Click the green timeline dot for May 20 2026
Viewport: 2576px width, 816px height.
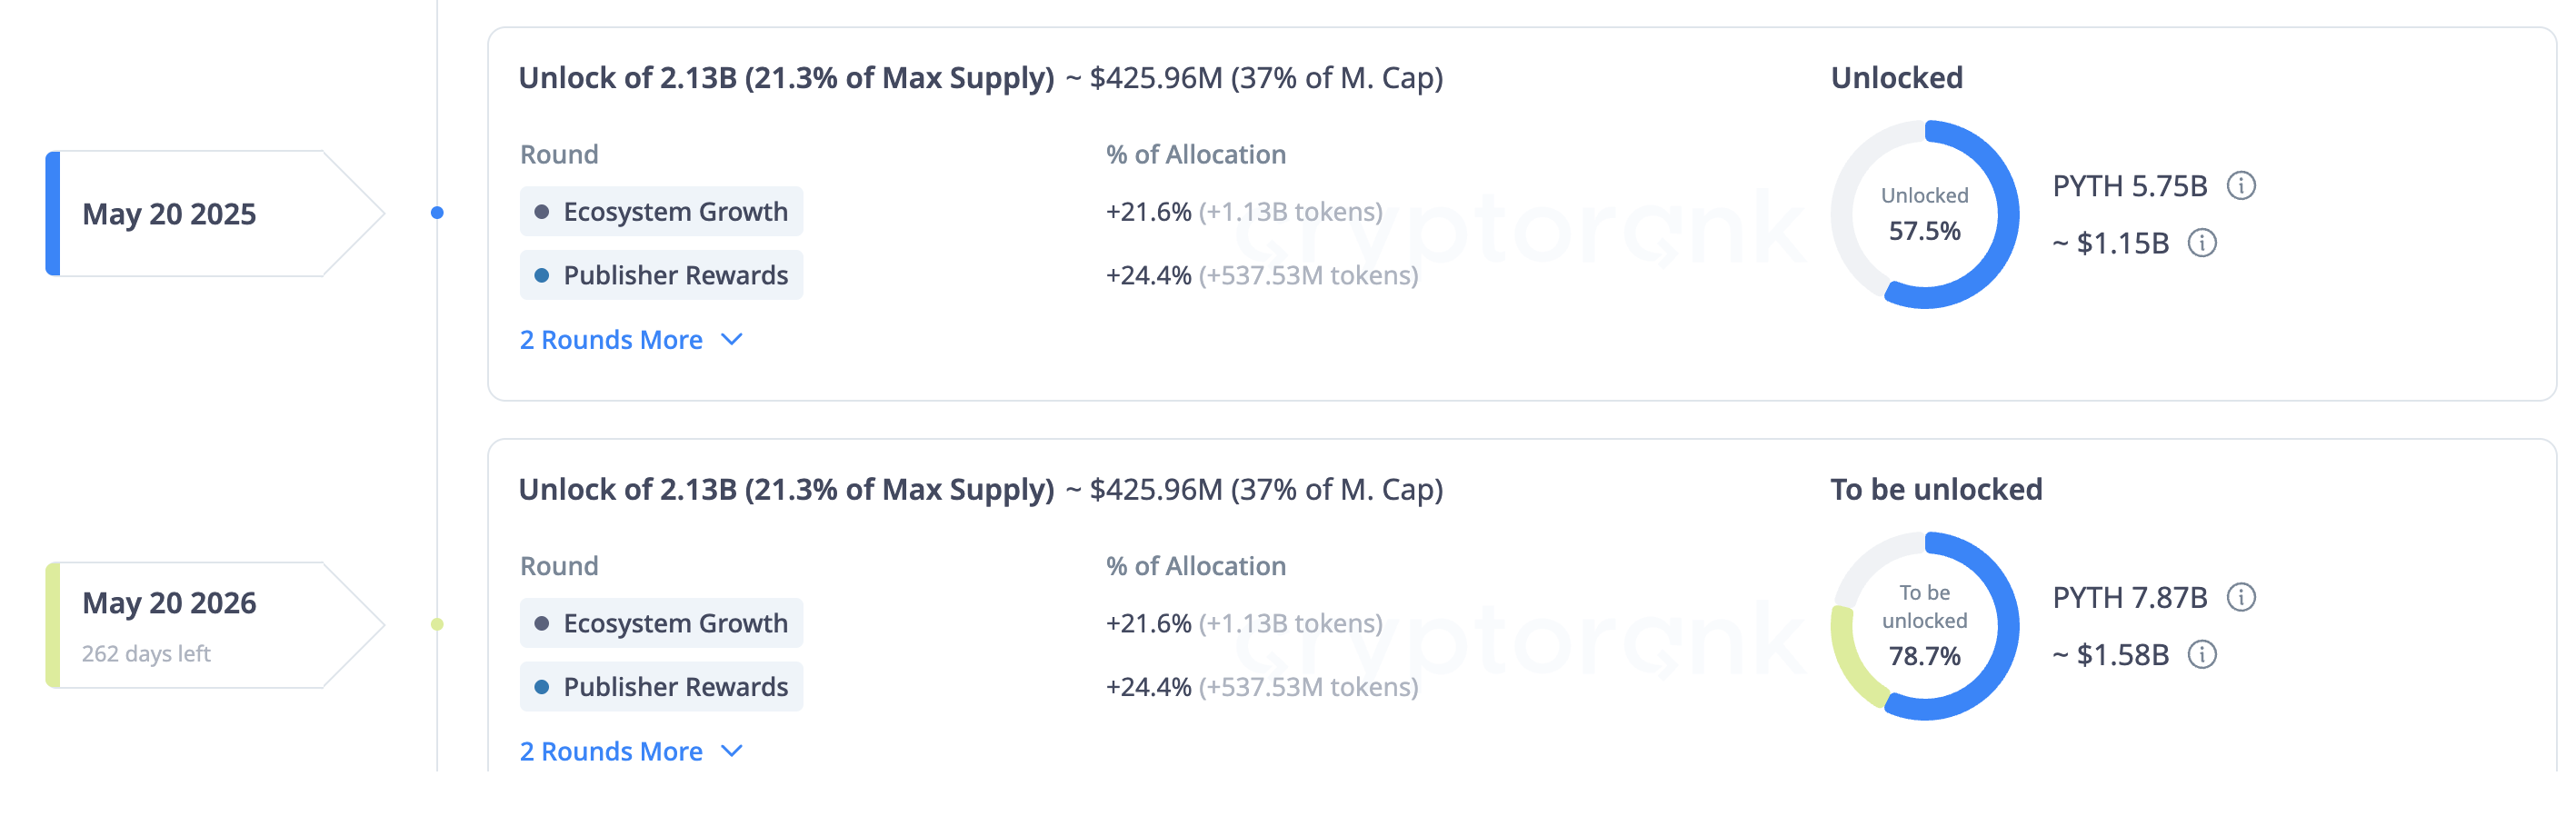point(437,624)
